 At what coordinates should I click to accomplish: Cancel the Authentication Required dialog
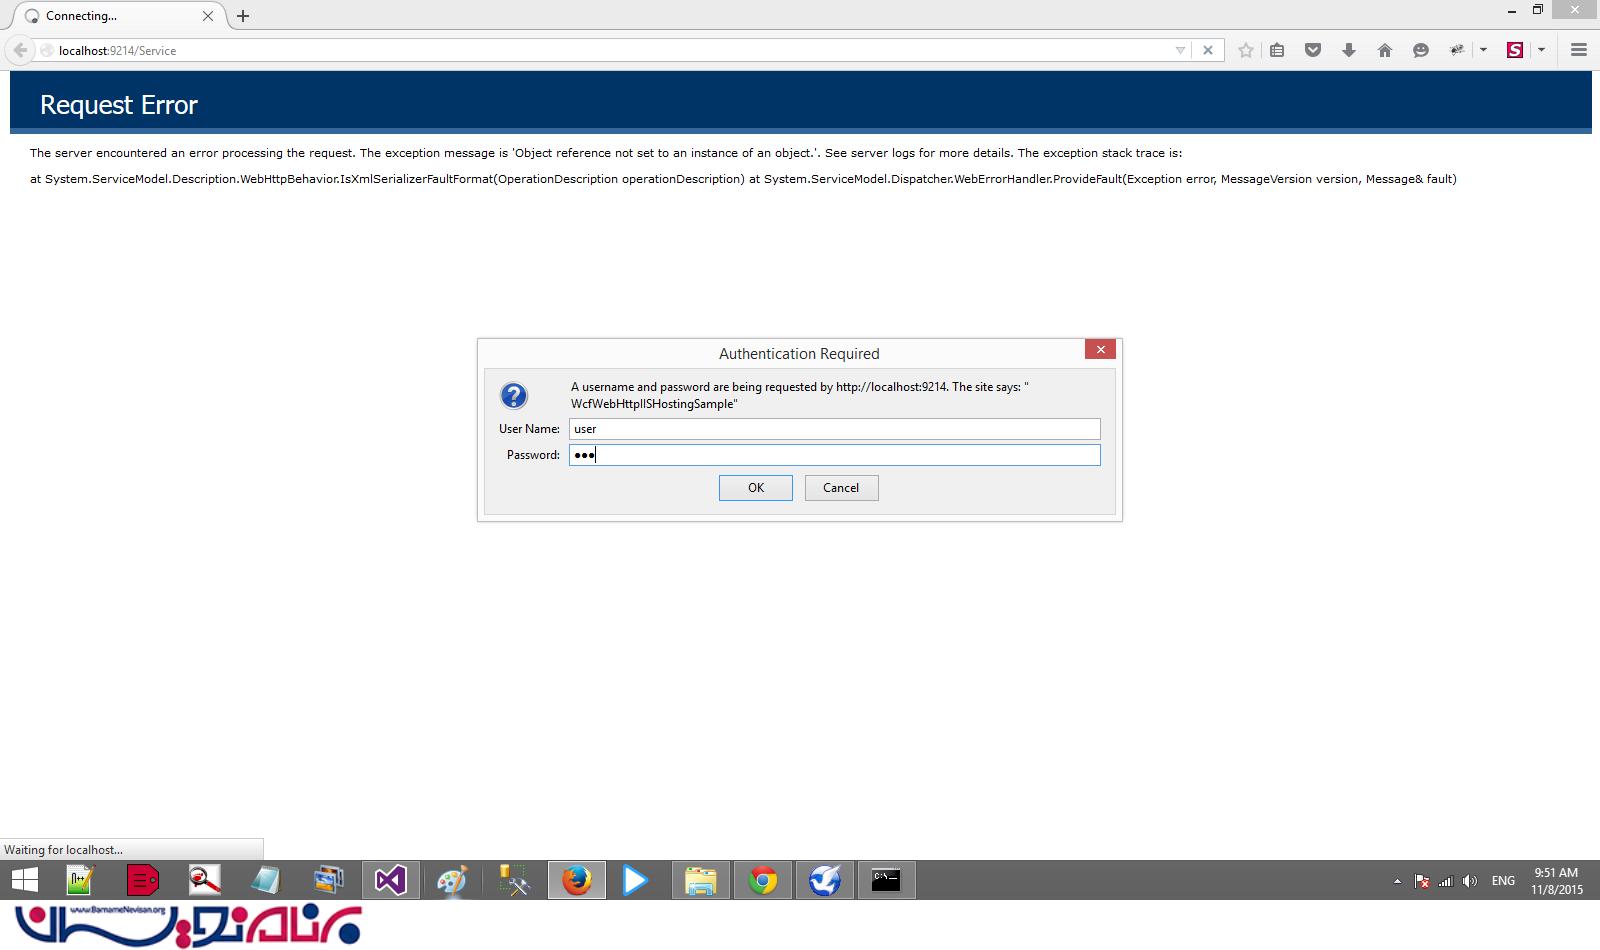pos(841,488)
